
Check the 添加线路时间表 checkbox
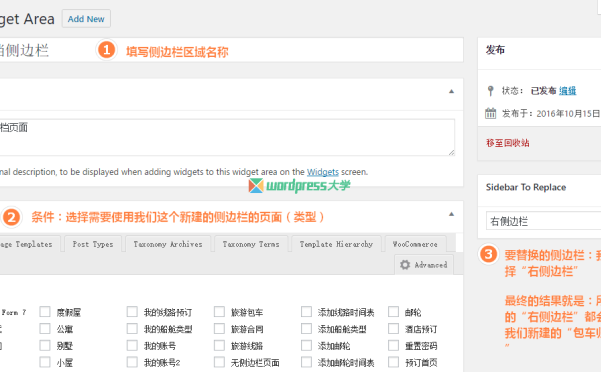click(306, 312)
